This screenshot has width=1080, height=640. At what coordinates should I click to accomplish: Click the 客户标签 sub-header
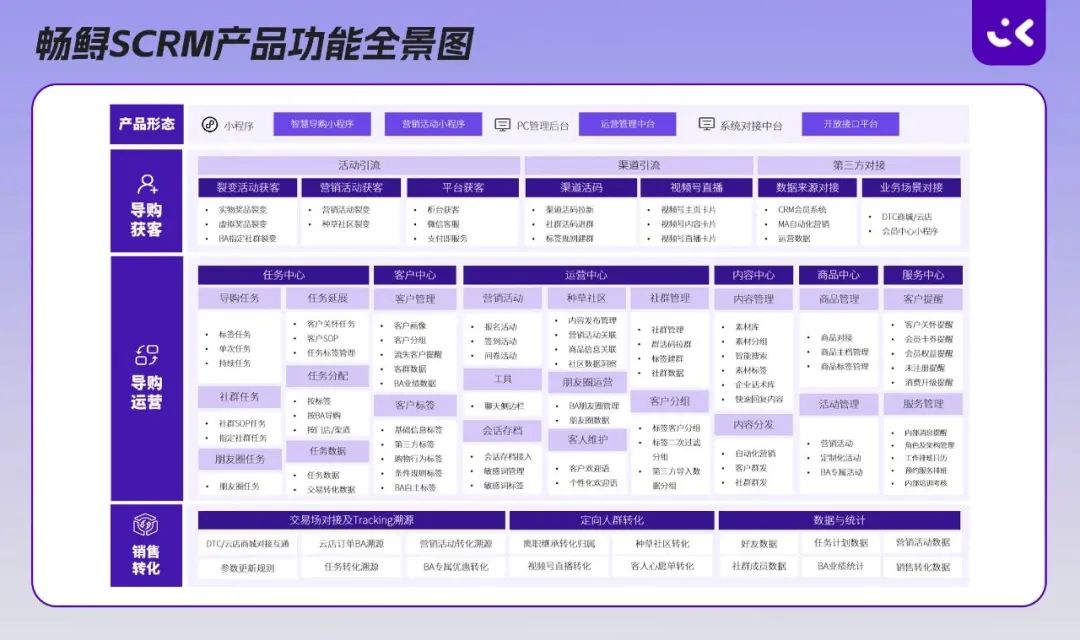pyautogui.click(x=415, y=405)
